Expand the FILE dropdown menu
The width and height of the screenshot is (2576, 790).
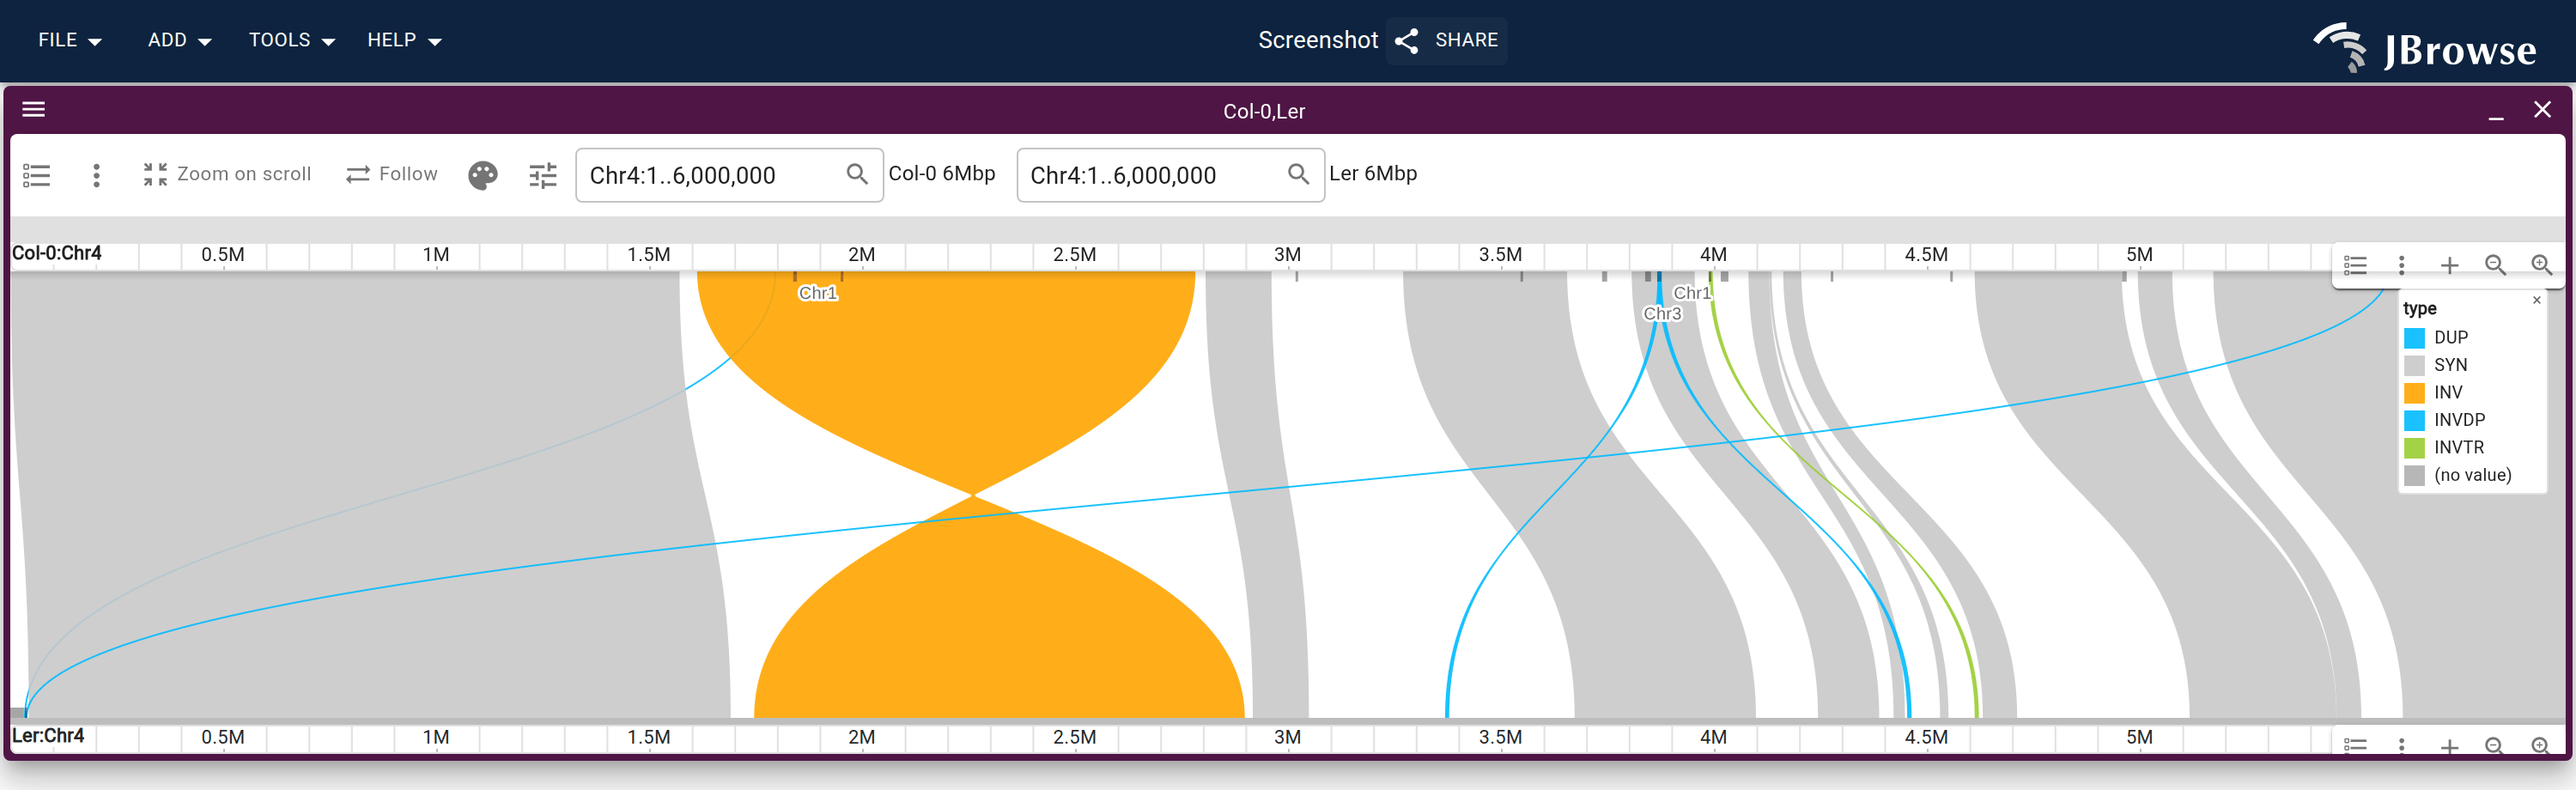click(x=70, y=40)
